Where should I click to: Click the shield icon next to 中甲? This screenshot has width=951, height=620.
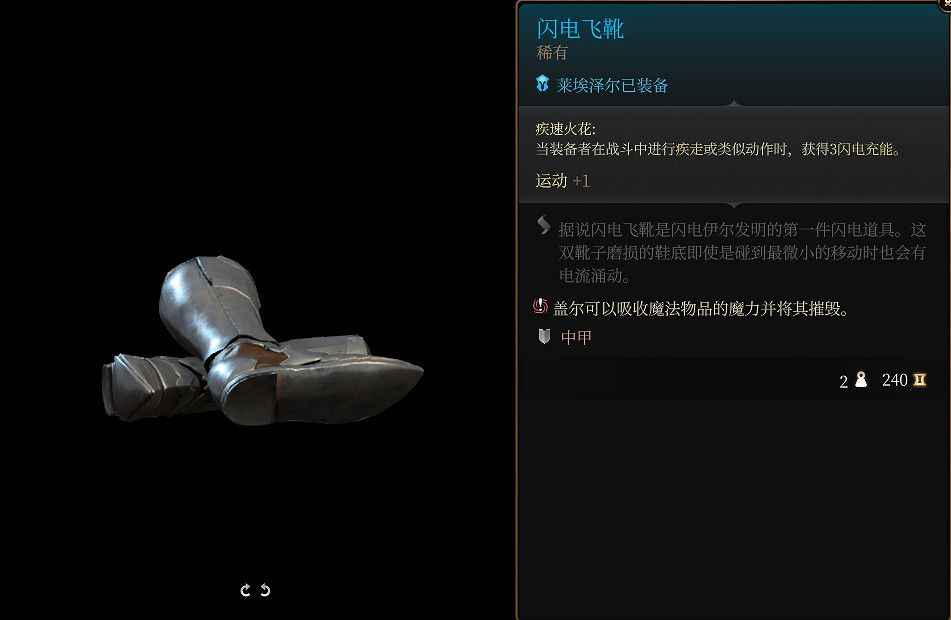point(544,337)
